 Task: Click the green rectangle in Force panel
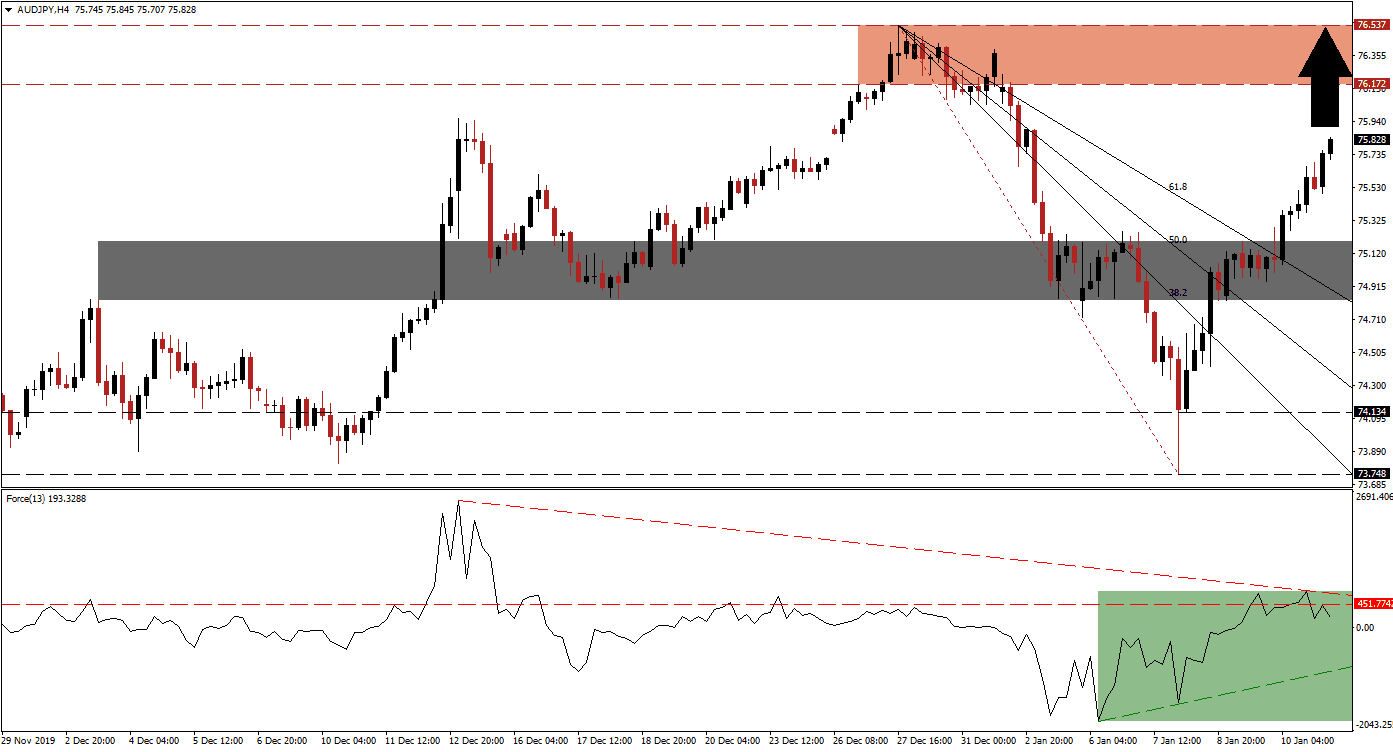[1224, 655]
